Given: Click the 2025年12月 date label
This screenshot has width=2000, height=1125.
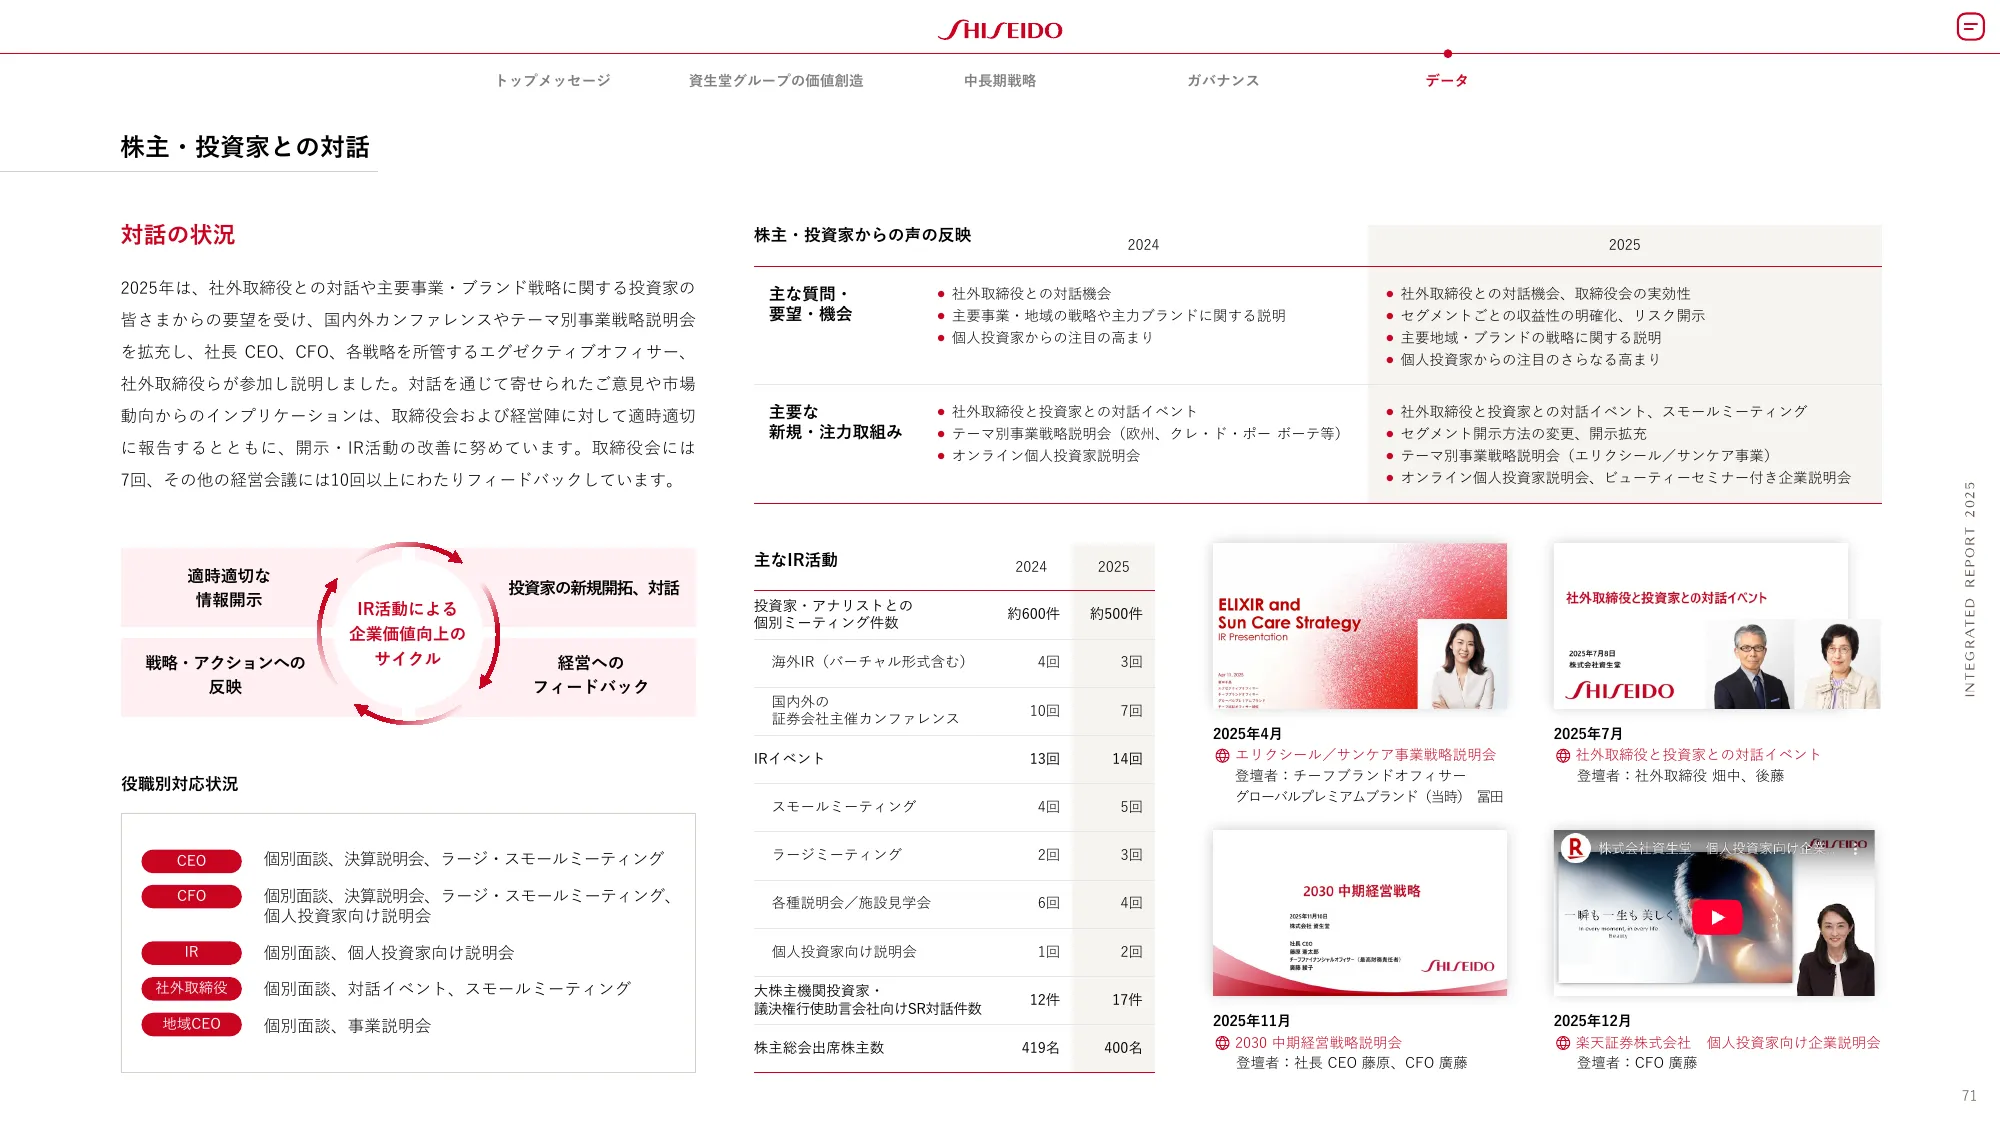Looking at the screenshot, I should [x=1592, y=1021].
